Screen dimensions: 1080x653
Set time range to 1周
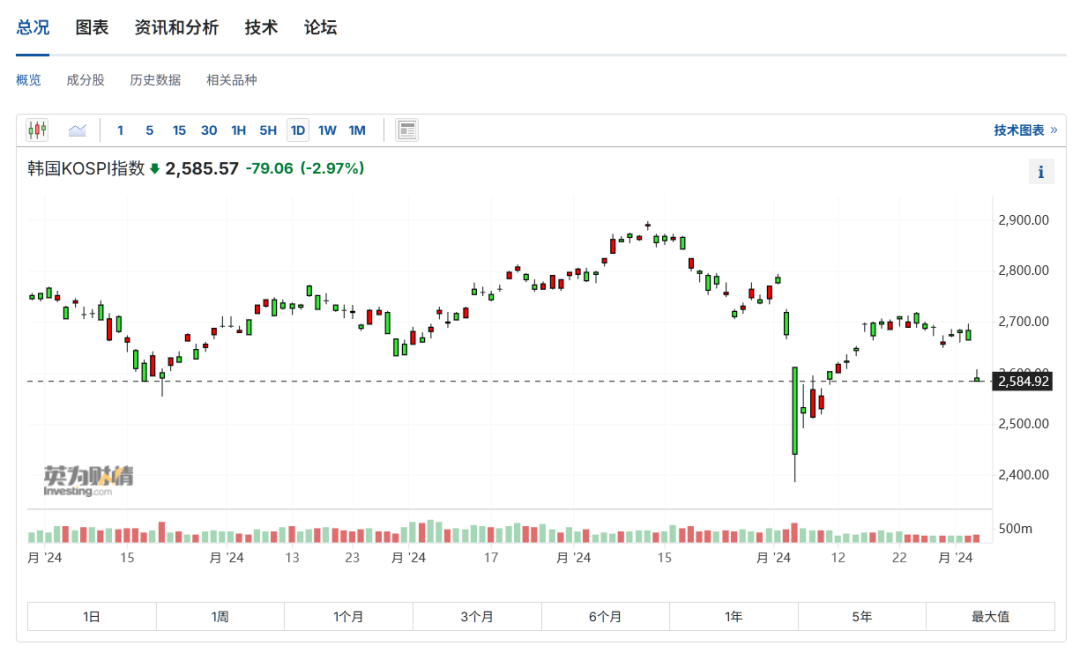pyautogui.click(x=220, y=616)
